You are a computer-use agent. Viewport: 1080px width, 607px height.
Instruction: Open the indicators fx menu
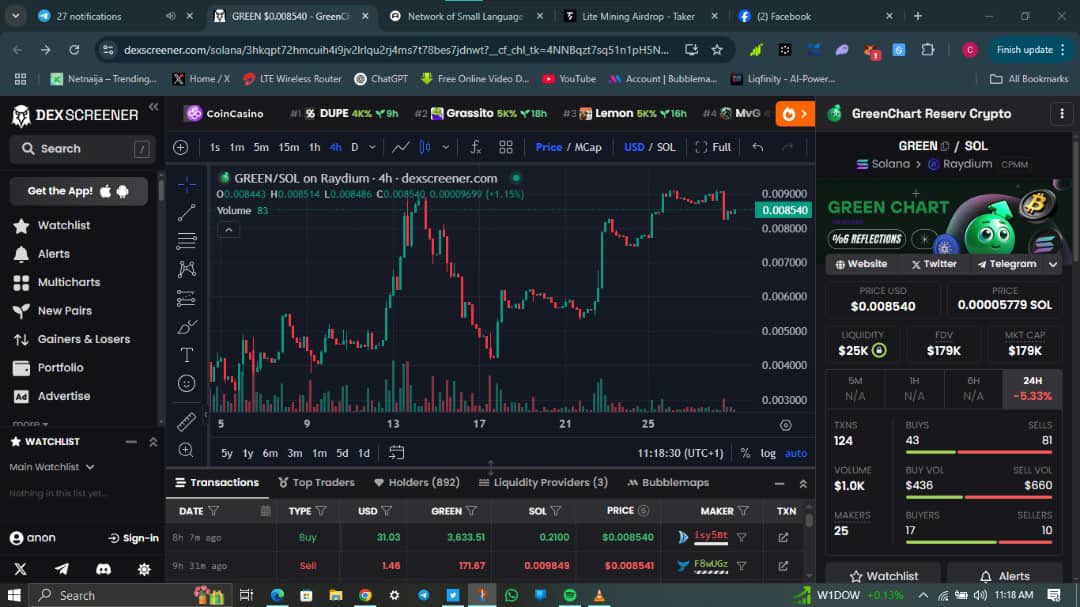[x=475, y=147]
